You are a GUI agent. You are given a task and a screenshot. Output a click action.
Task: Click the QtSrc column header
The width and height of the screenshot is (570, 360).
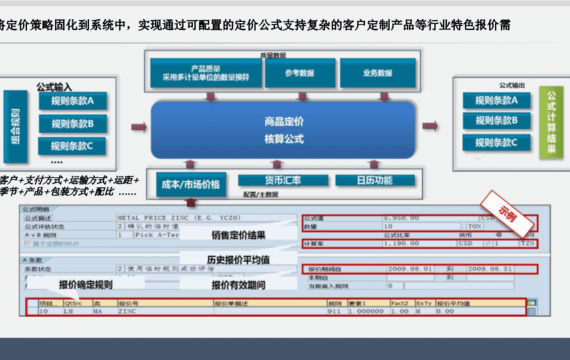(x=77, y=303)
